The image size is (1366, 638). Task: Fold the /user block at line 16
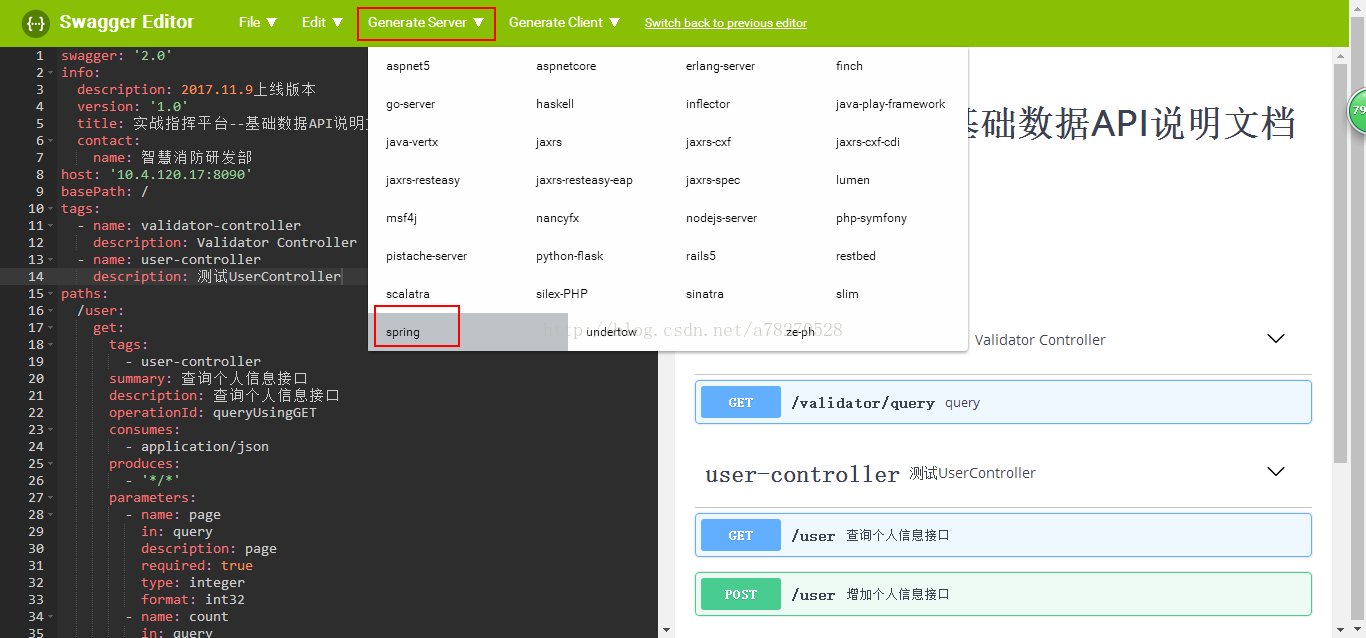pyautogui.click(x=50, y=311)
